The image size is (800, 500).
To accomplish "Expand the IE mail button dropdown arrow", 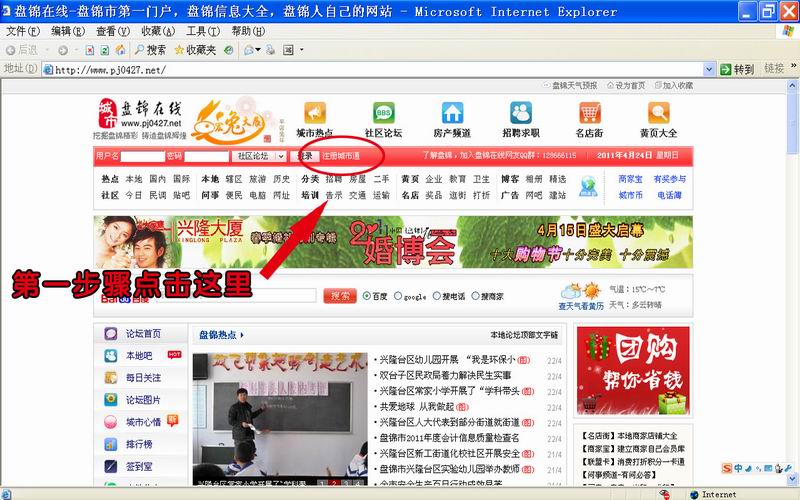I will pyautogui.click(x=261, y=50).
